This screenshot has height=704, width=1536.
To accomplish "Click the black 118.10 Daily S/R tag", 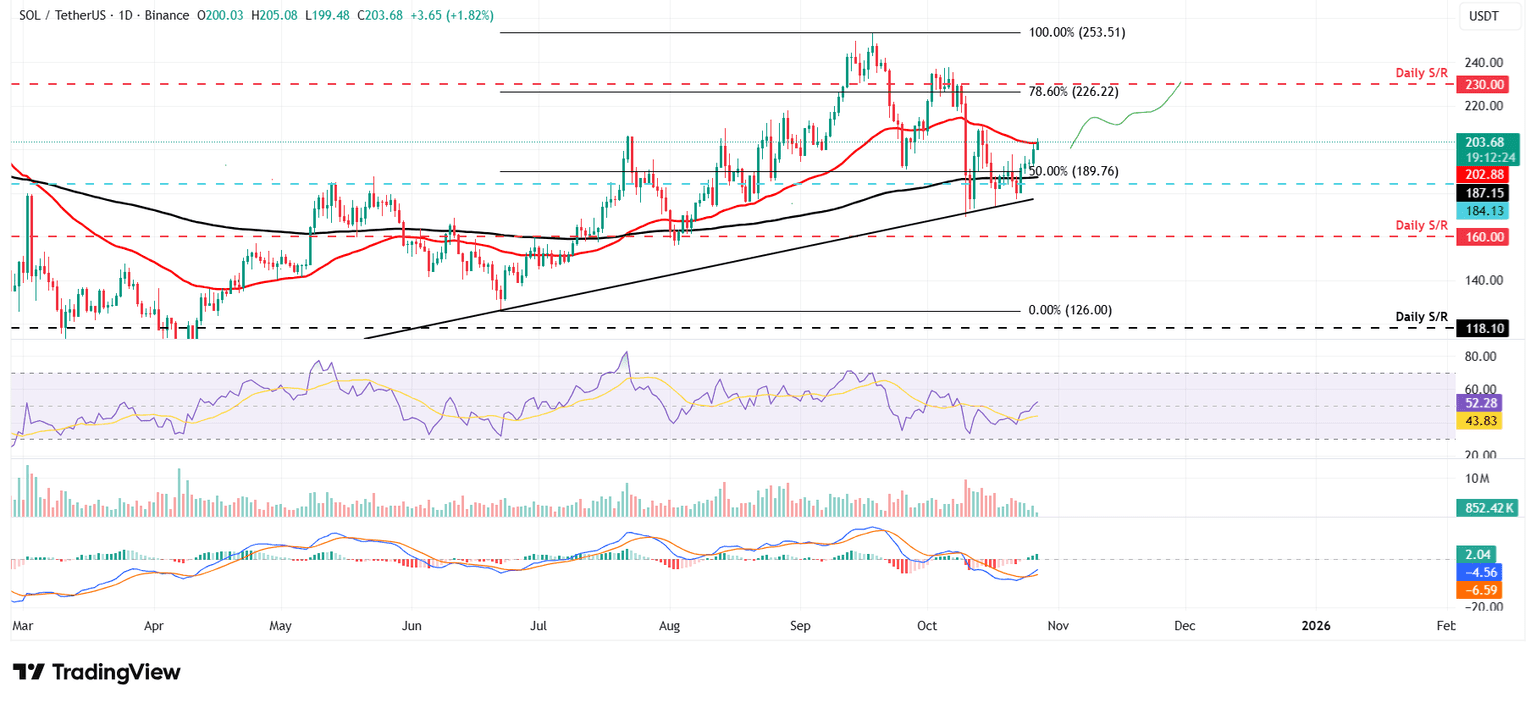I will click(x=1483, y=328).
